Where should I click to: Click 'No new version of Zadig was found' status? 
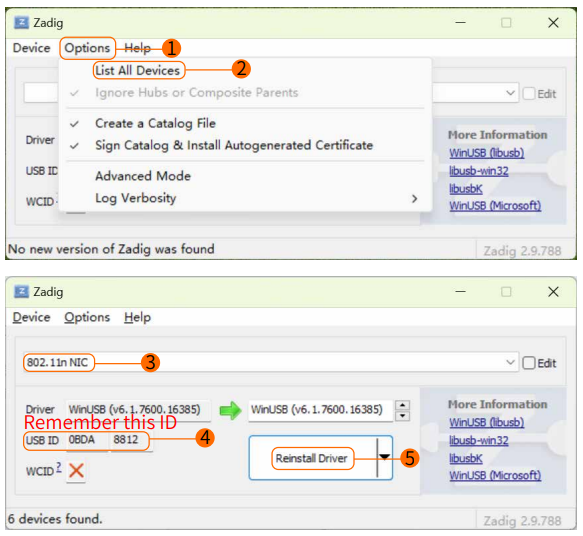111,249
